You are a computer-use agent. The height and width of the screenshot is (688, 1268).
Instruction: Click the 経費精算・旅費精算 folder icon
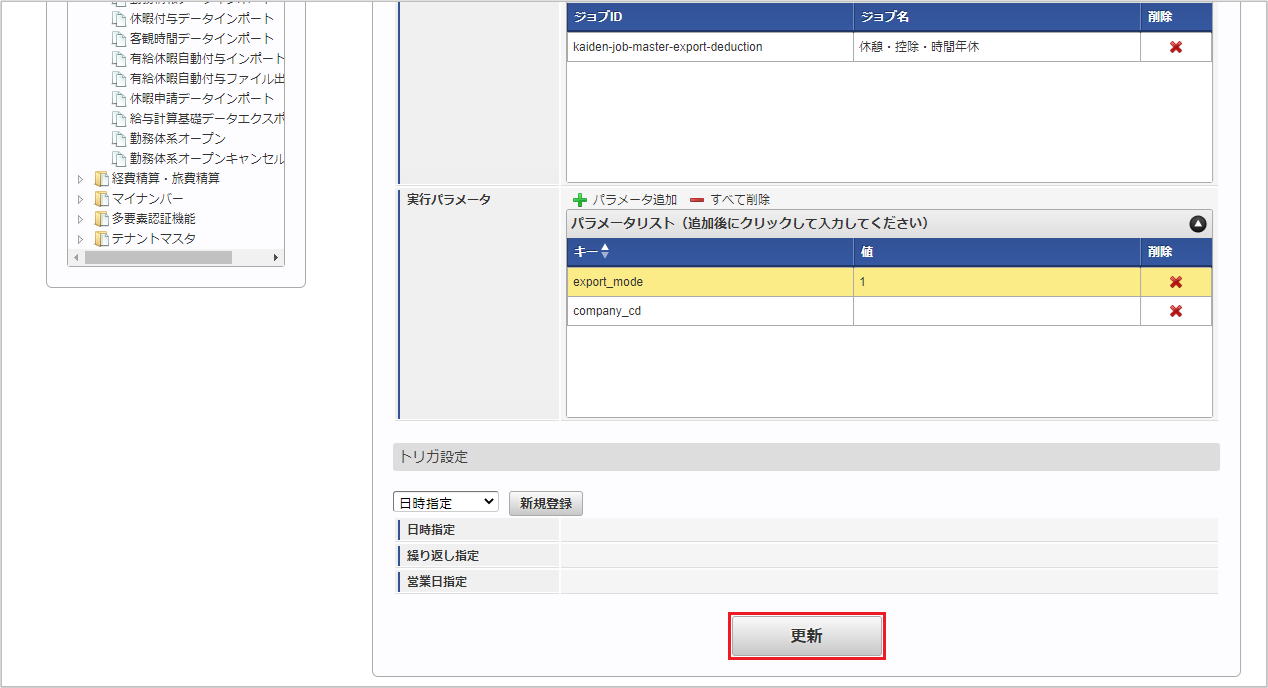point(101,178)
